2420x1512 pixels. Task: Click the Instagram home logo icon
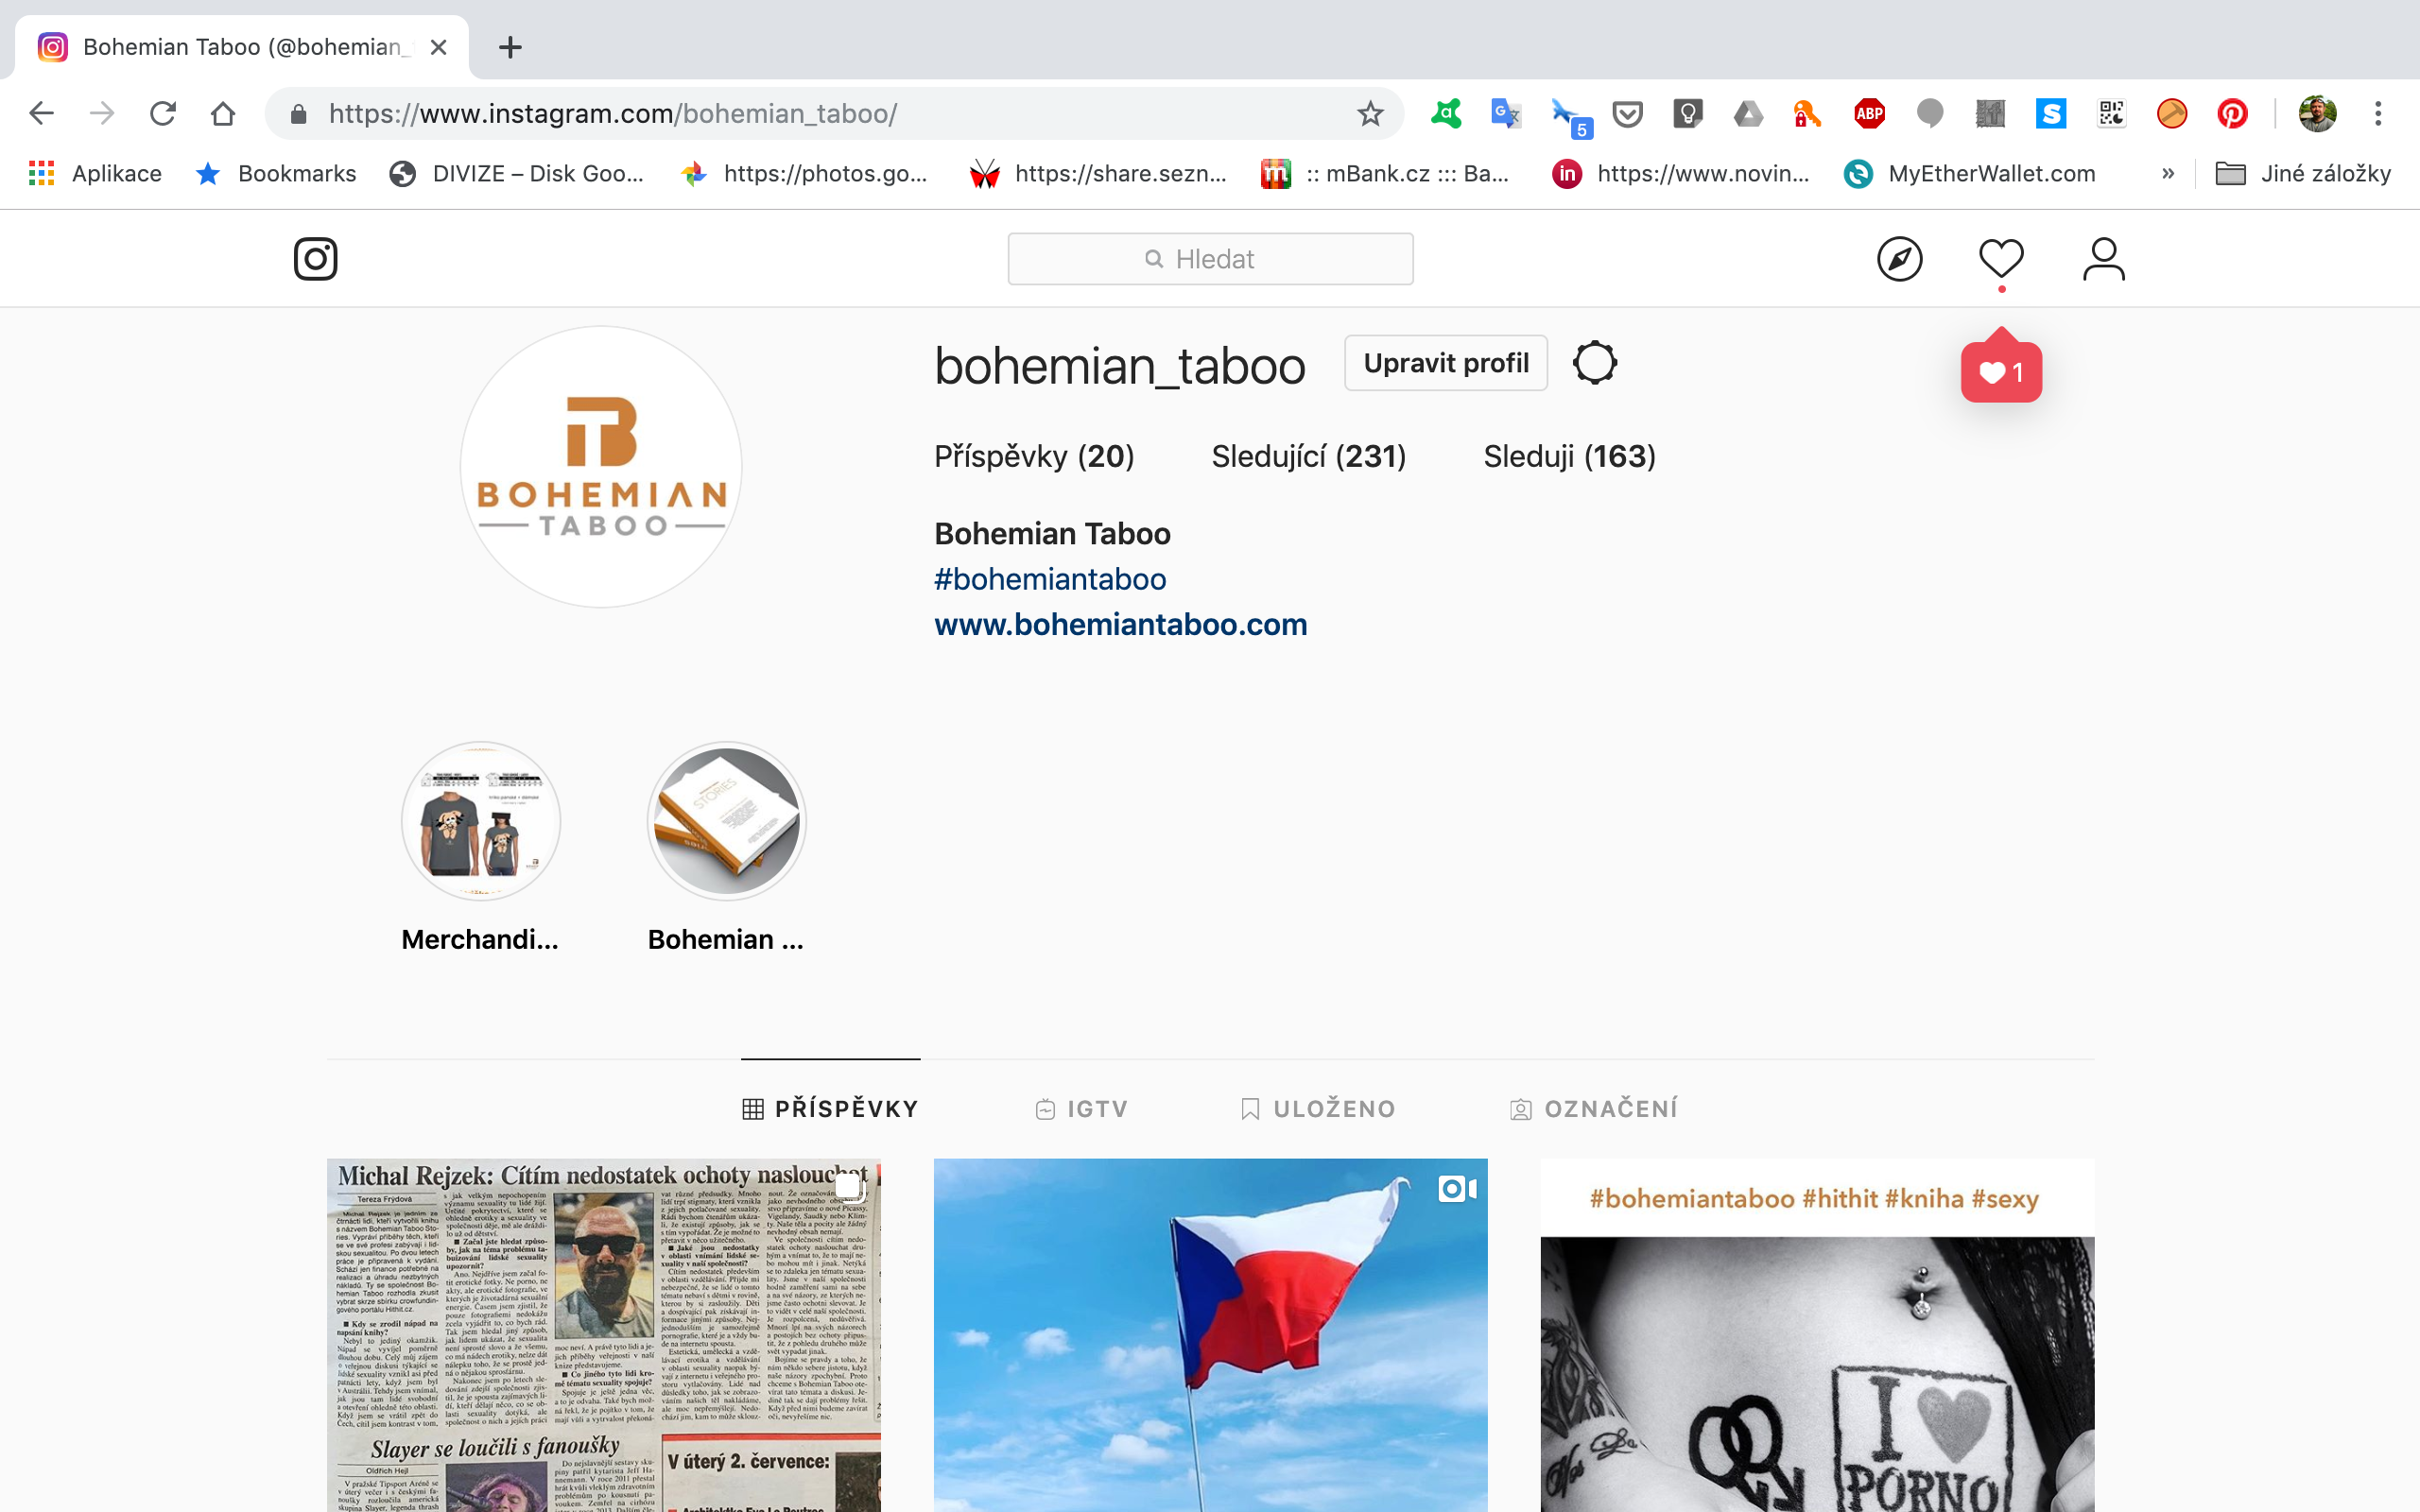point(315,259)
